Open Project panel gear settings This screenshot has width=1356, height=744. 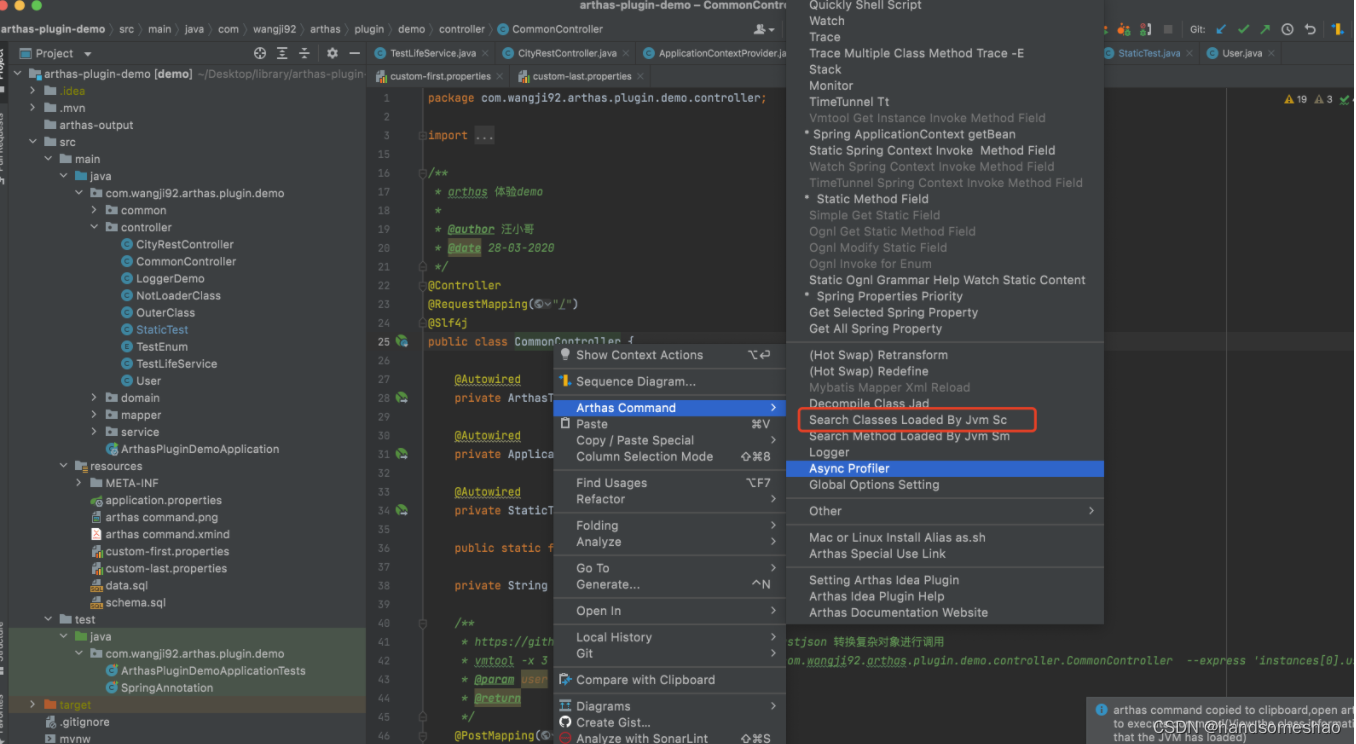(x=332, y=53)
